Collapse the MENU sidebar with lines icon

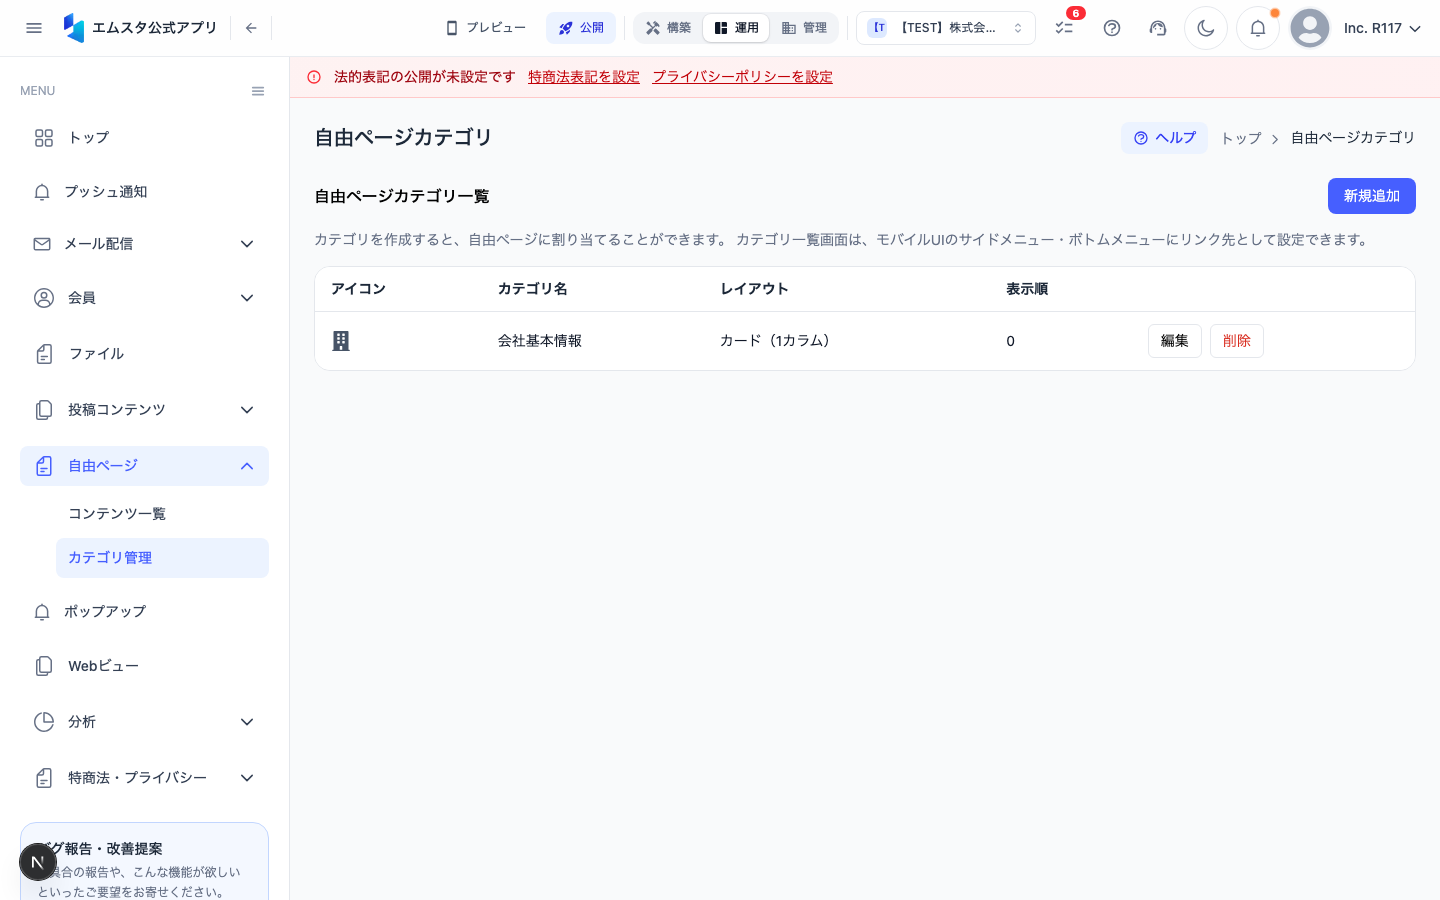point(258,91)
